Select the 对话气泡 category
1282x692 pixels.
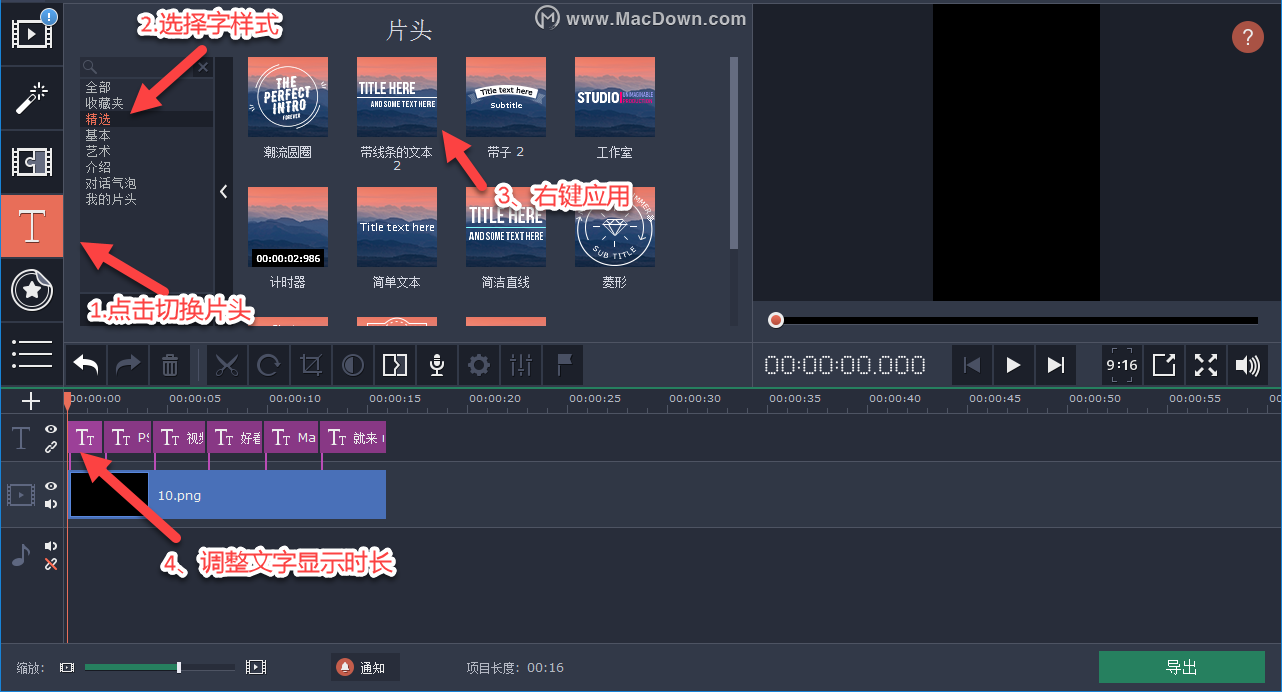110,183
